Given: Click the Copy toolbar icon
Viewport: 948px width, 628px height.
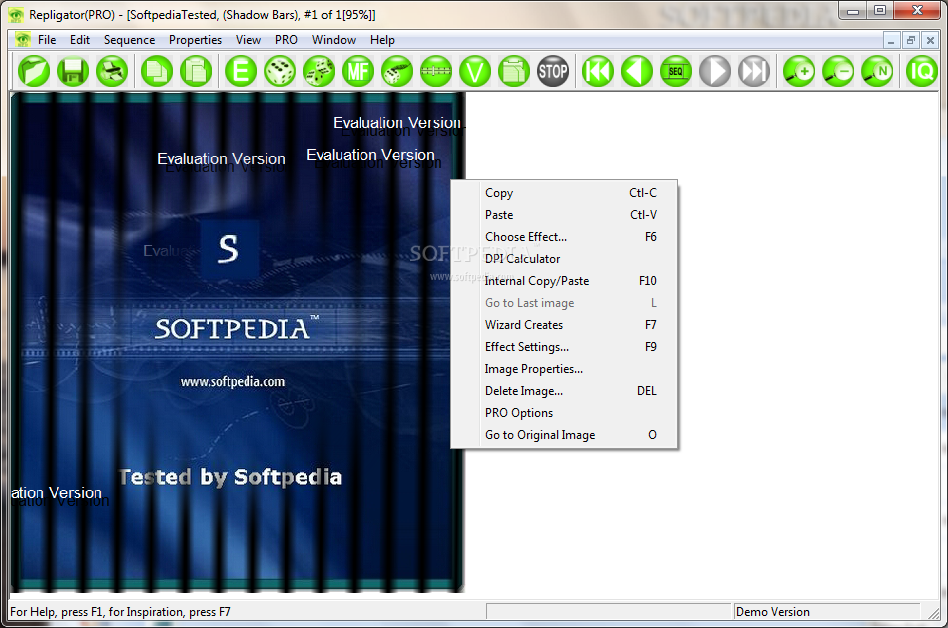Looking at the screenshot, I should tap(157, 71).
